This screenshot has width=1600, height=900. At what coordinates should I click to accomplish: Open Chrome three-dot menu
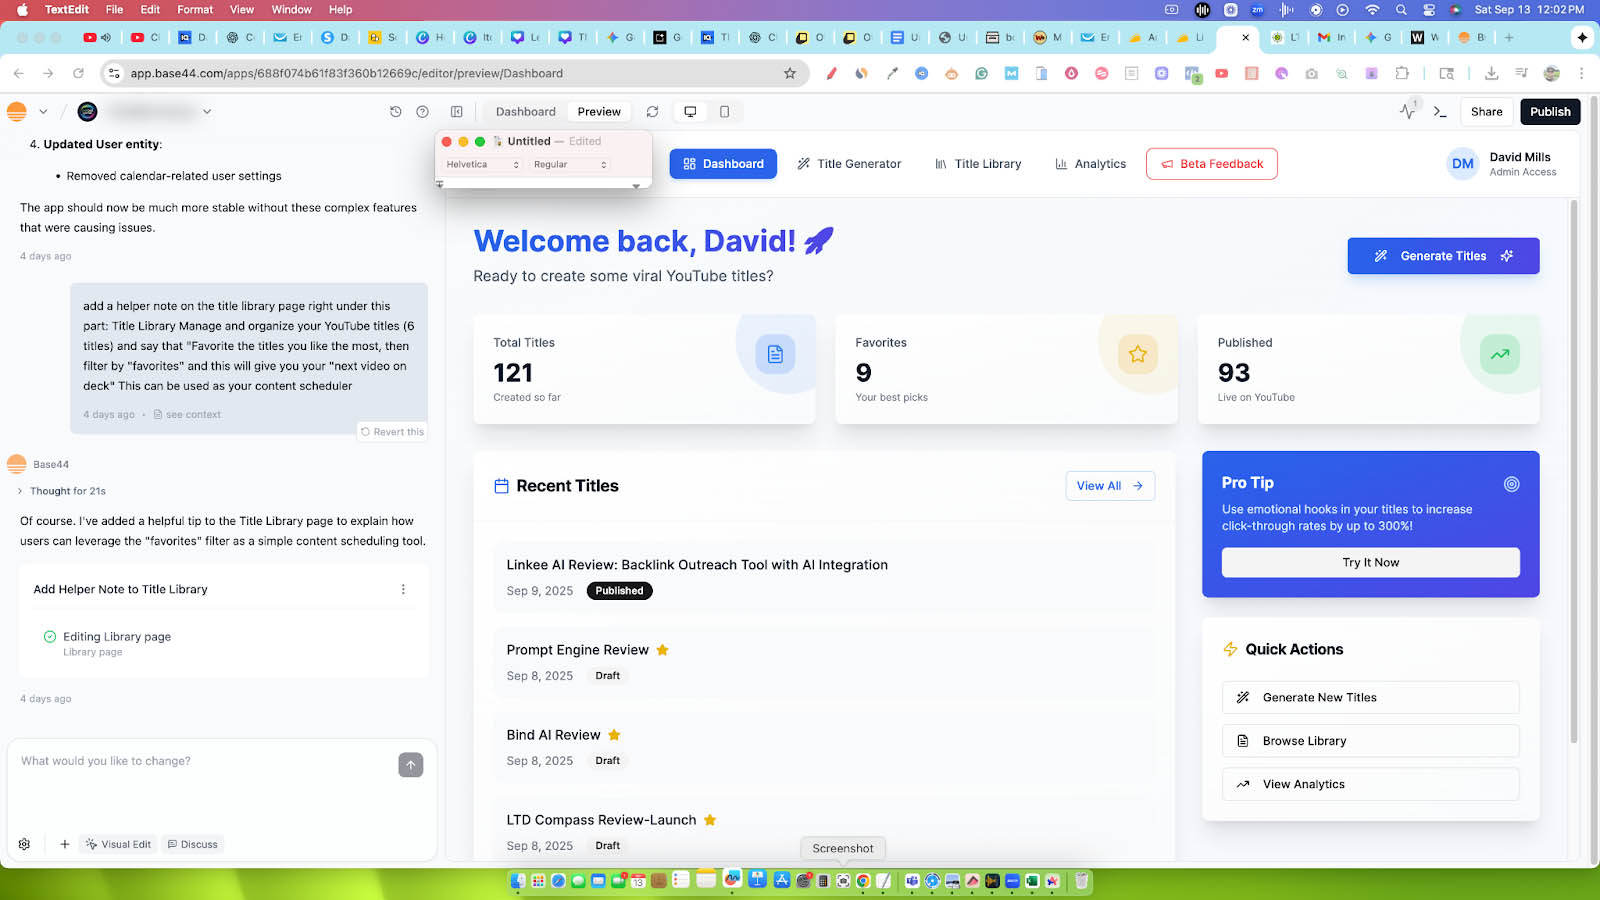pos(1581,73)
